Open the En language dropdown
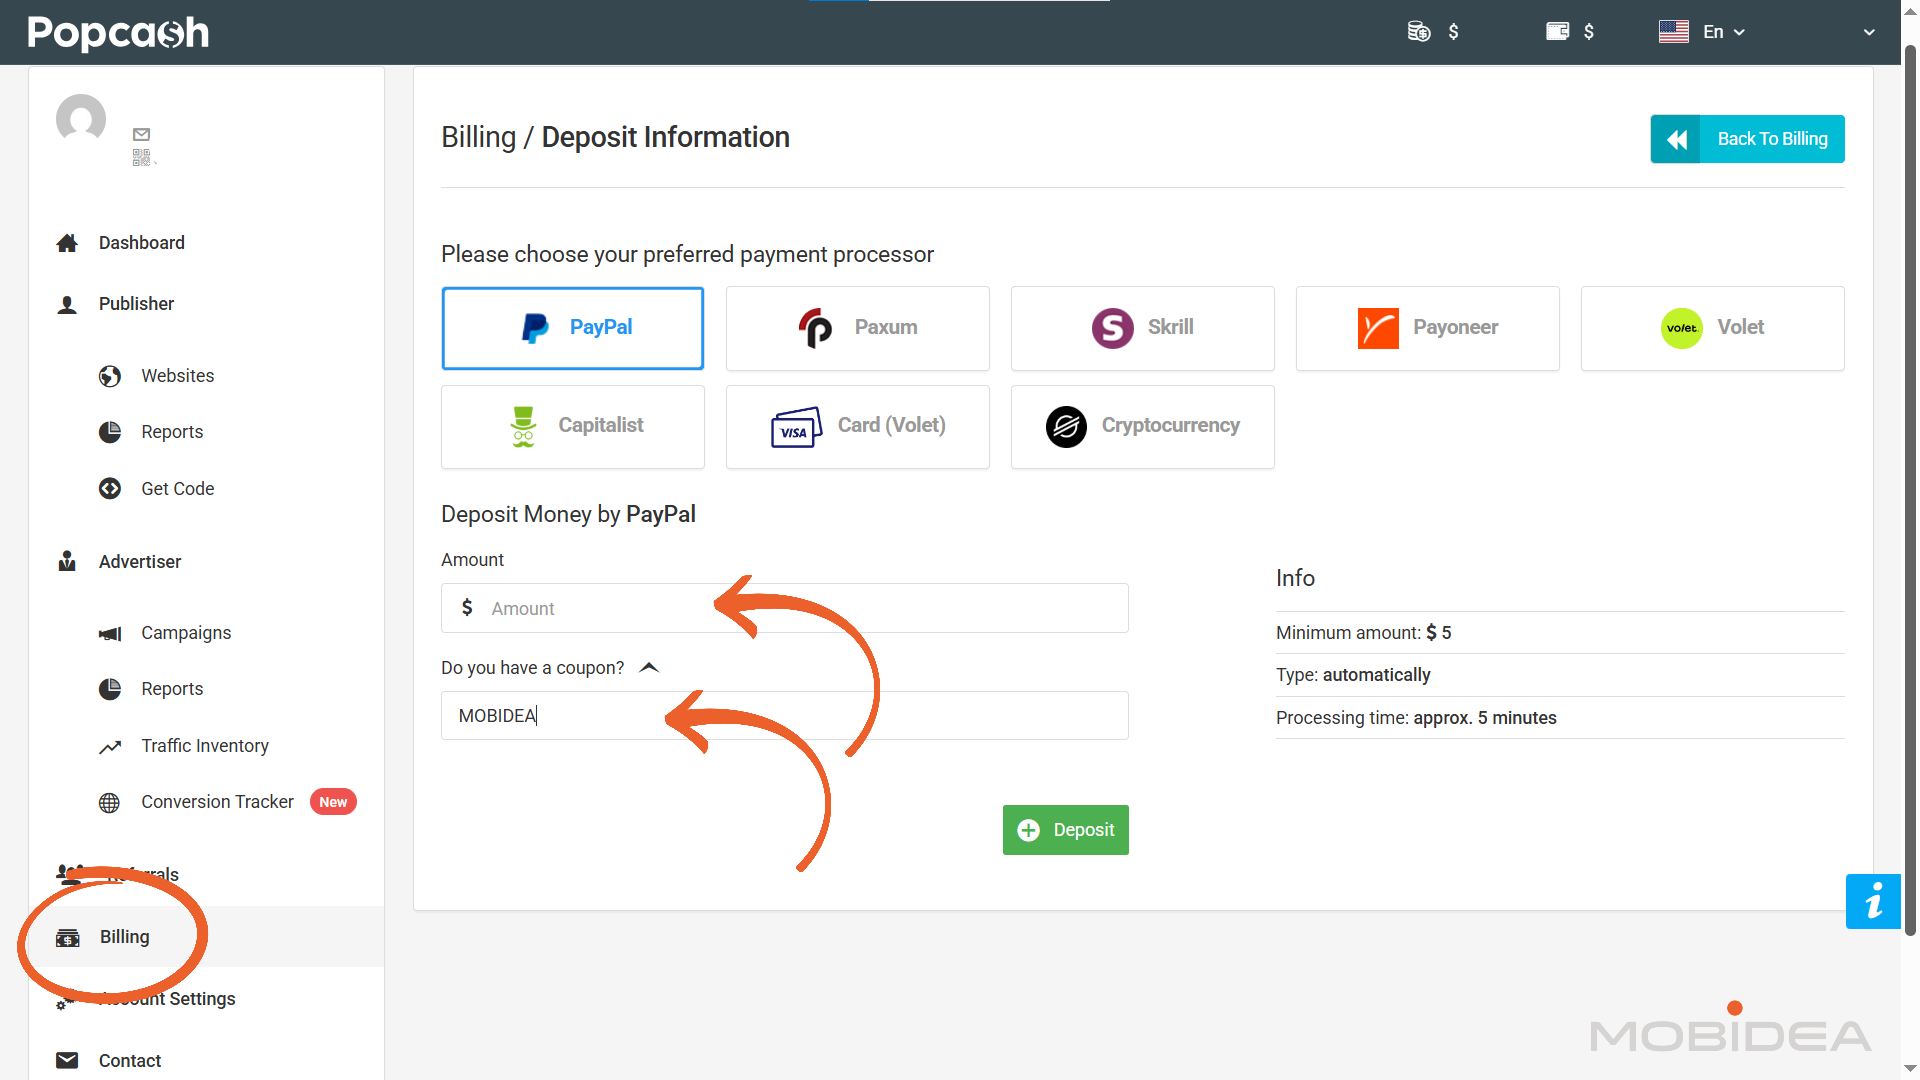Image resolution: width=1920 pixels, height=1080 pixels. [x=1702, y=32]
